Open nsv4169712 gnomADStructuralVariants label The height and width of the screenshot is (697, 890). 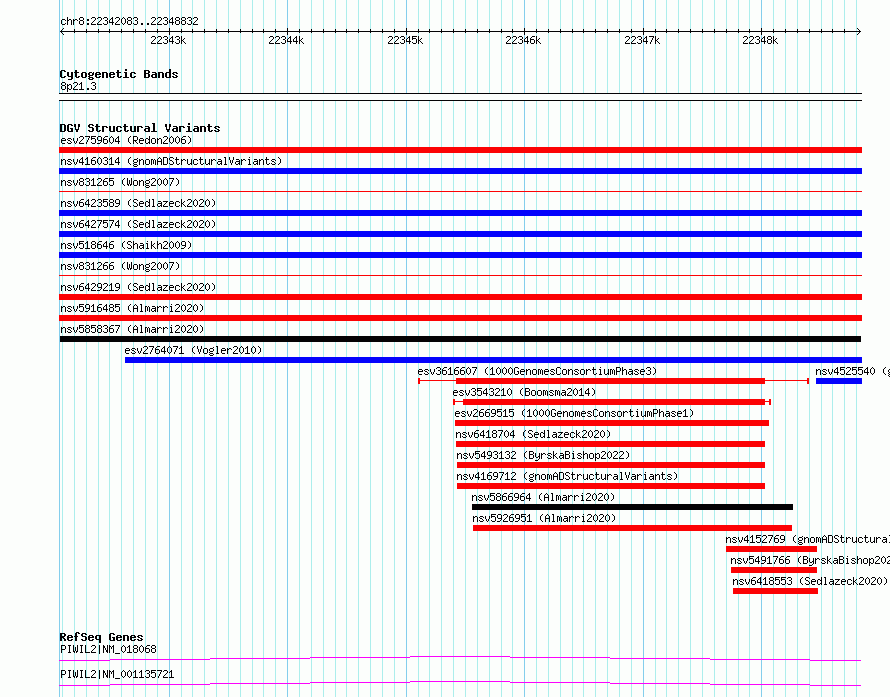567,476
